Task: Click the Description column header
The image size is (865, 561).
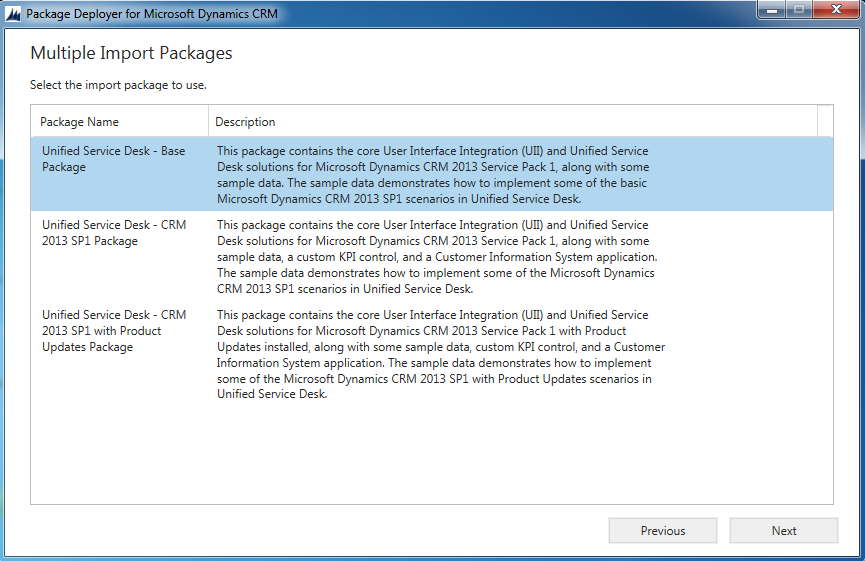Action: [x=245, y=122]
